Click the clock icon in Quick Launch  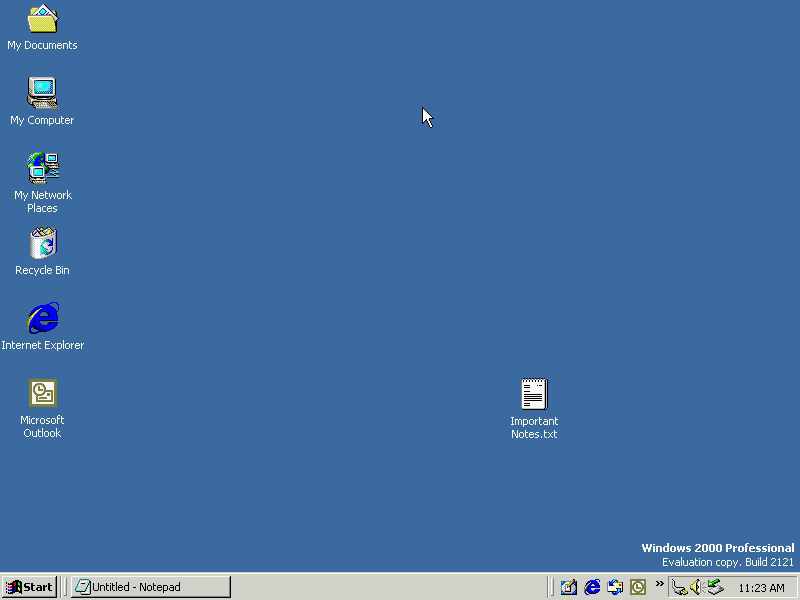point(637,587)
